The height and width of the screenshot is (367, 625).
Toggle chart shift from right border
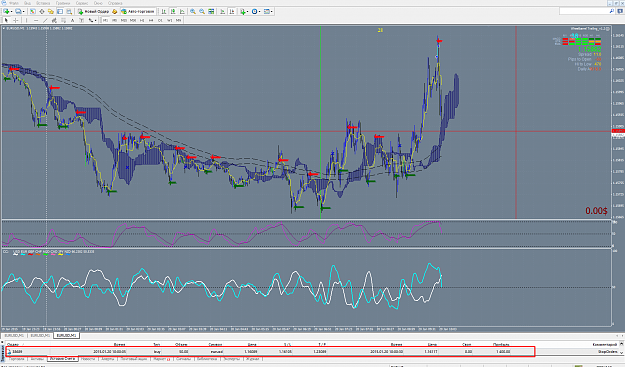pyautogui.click(x=232, y=12)
